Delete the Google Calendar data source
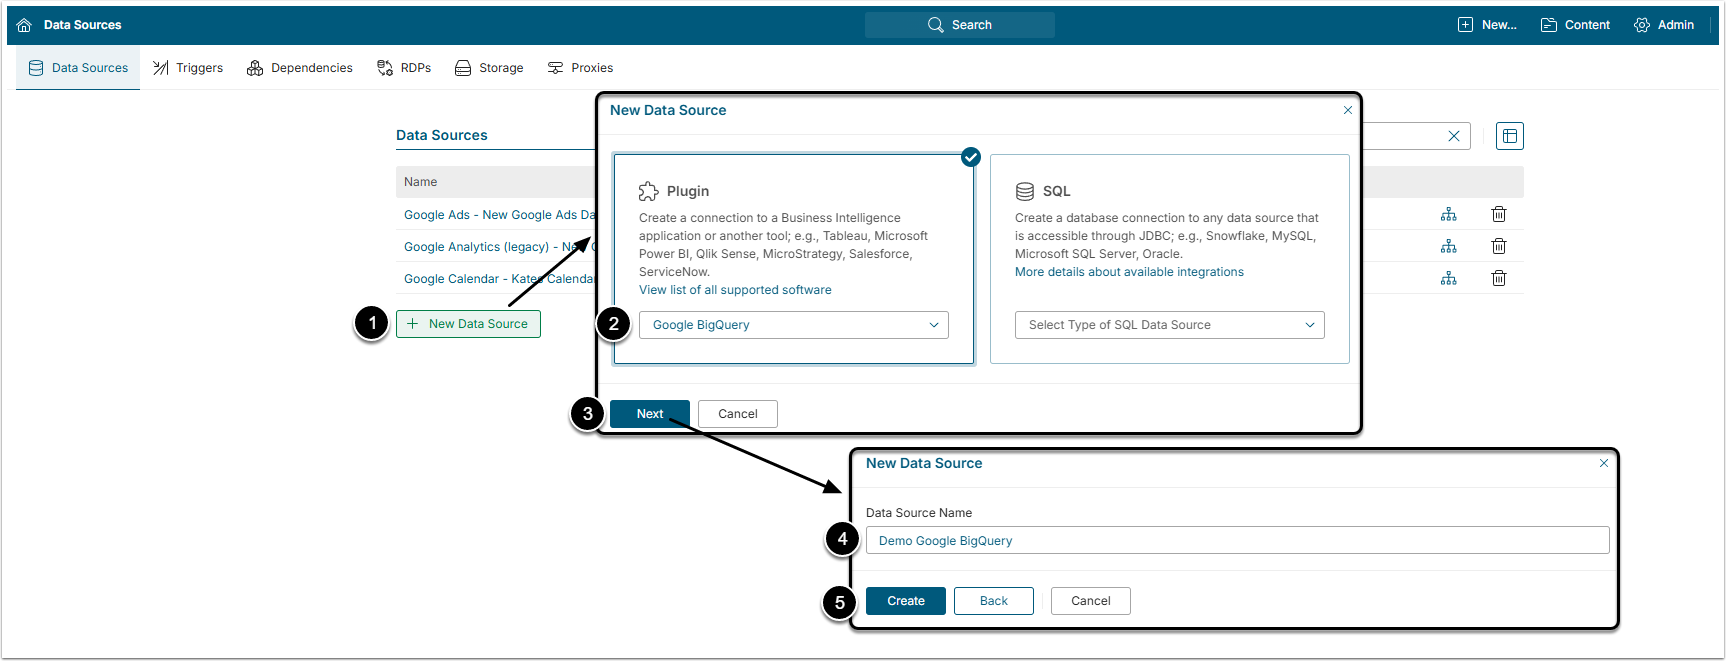 click(1498, 278)
